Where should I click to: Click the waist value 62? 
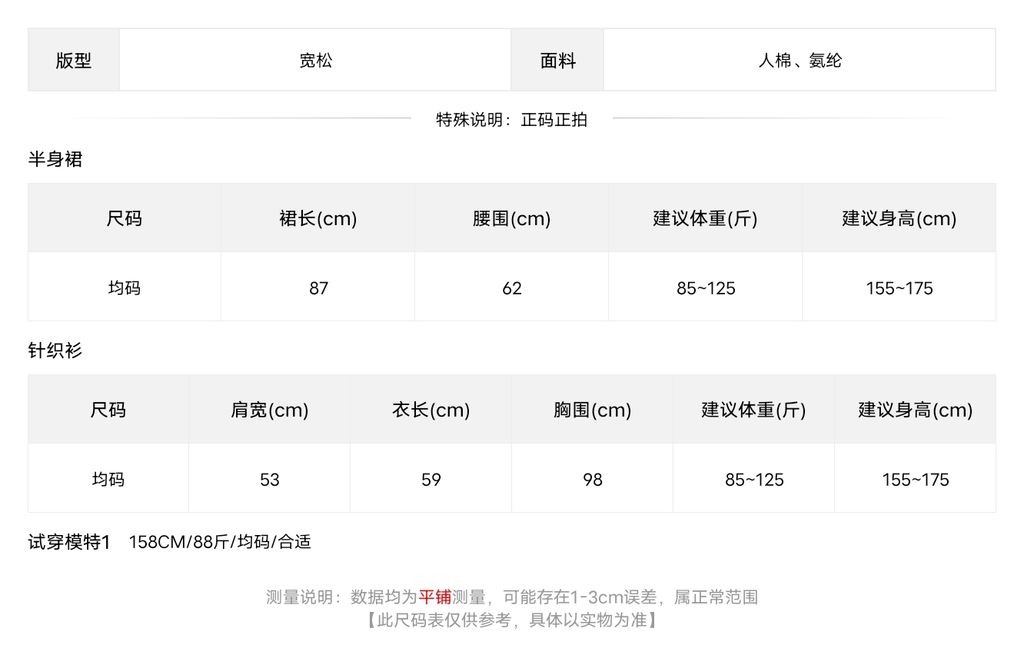tap(511, 287)
